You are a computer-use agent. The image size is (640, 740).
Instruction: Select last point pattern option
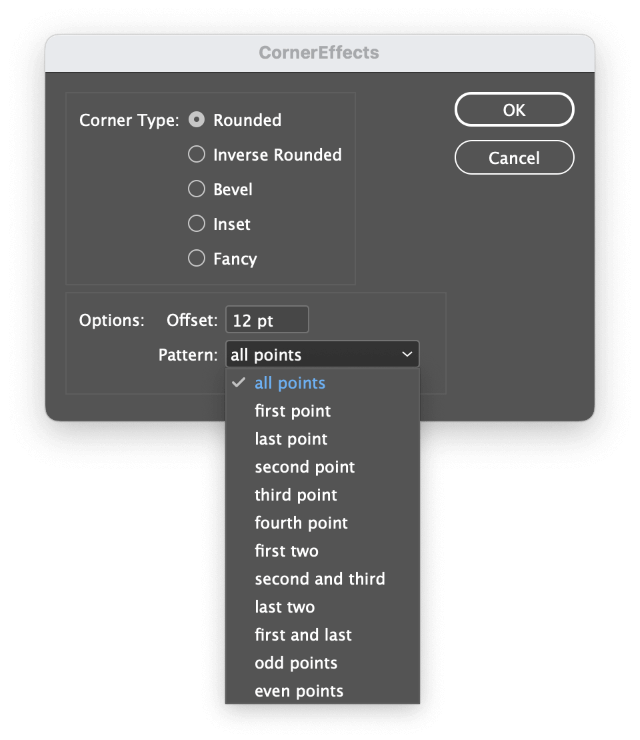(322, 439)
